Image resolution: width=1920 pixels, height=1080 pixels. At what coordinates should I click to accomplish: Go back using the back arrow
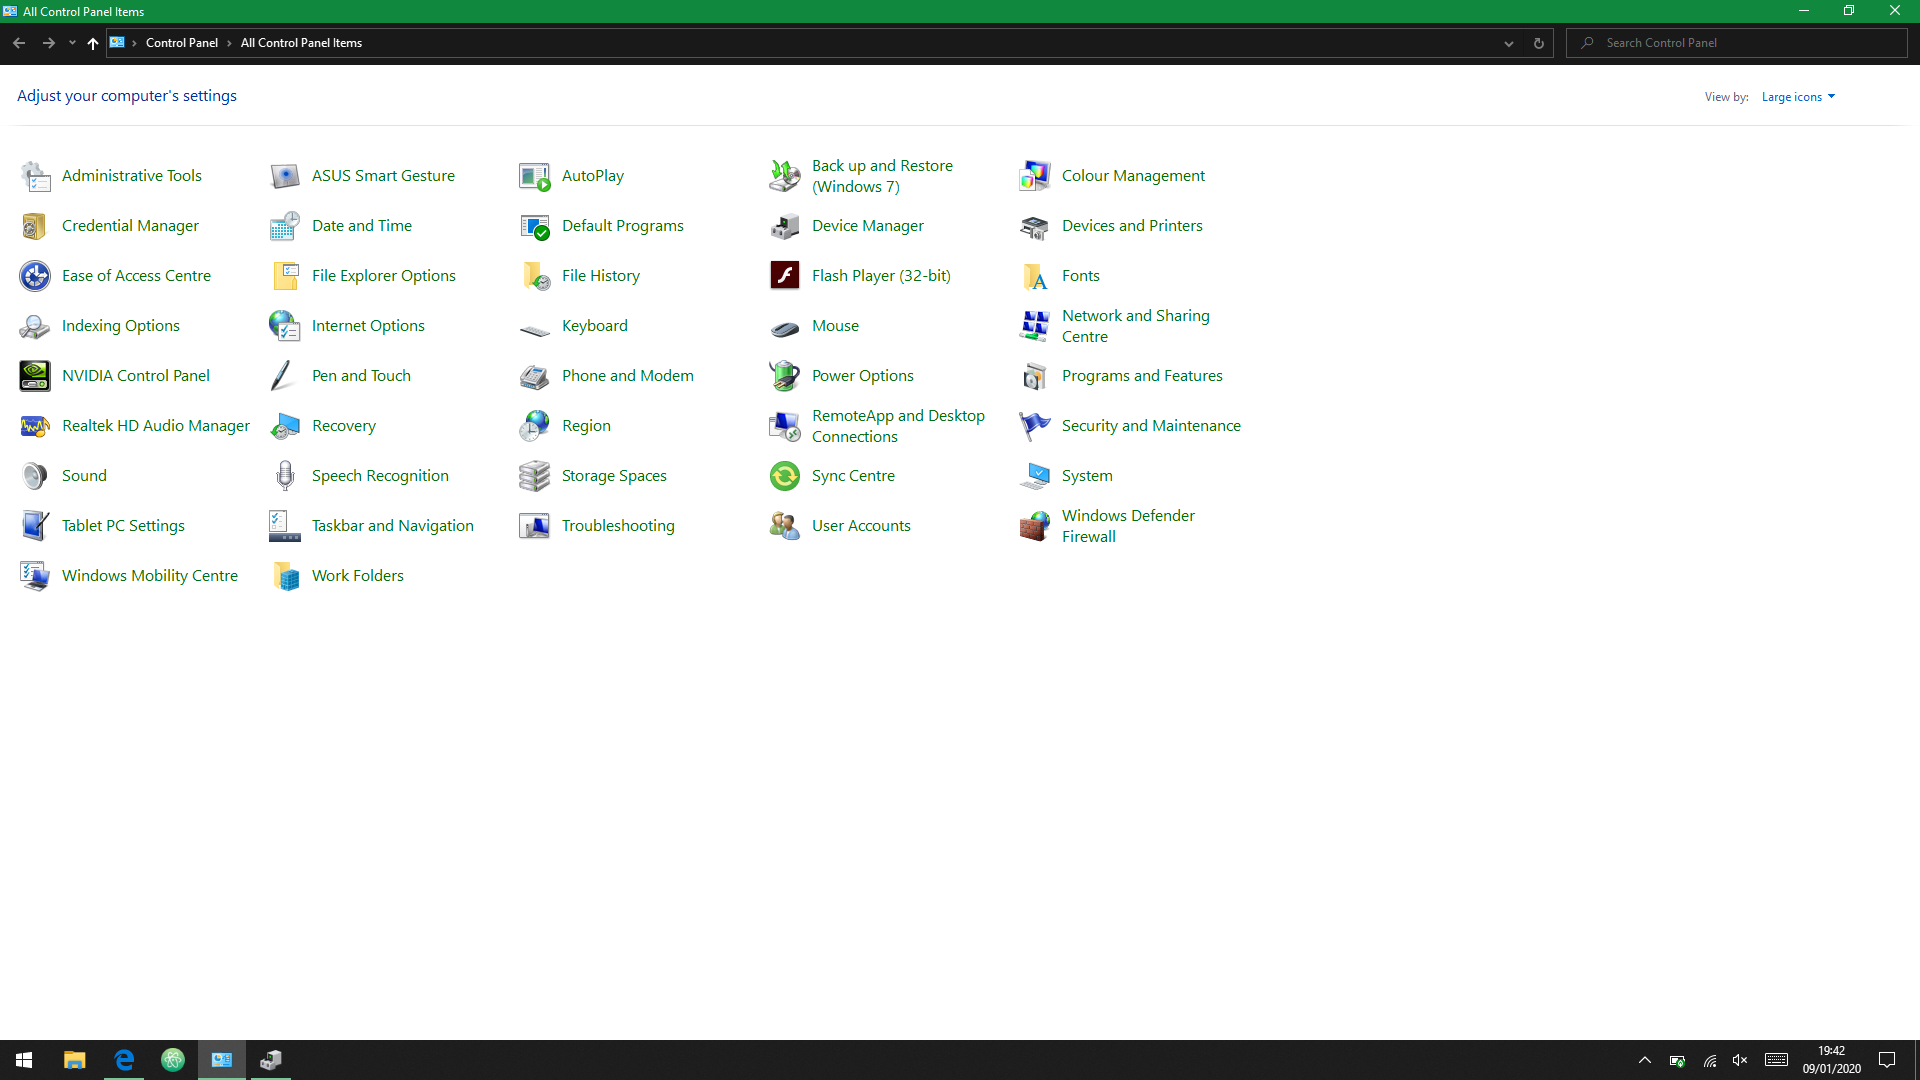point(19,43)
